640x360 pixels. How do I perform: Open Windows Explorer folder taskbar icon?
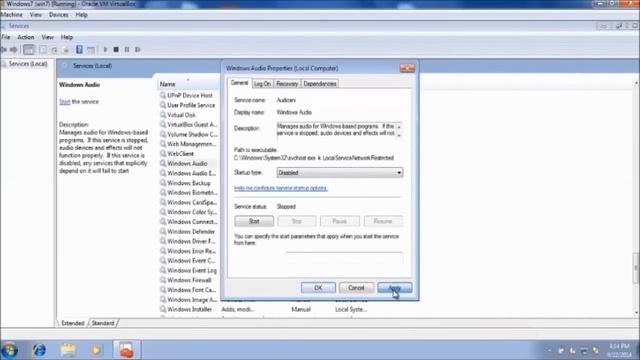click(68, 350)
